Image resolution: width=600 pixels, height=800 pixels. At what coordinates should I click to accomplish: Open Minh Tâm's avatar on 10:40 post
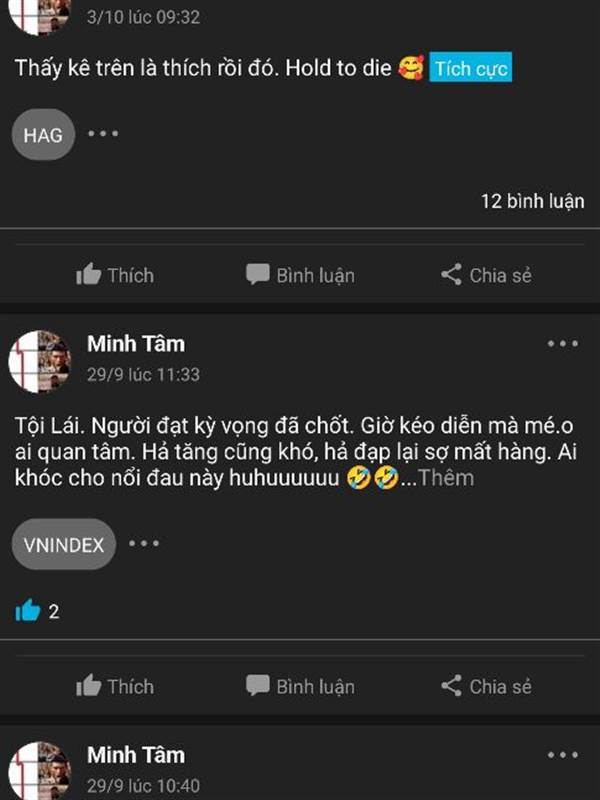pos(40,770)
